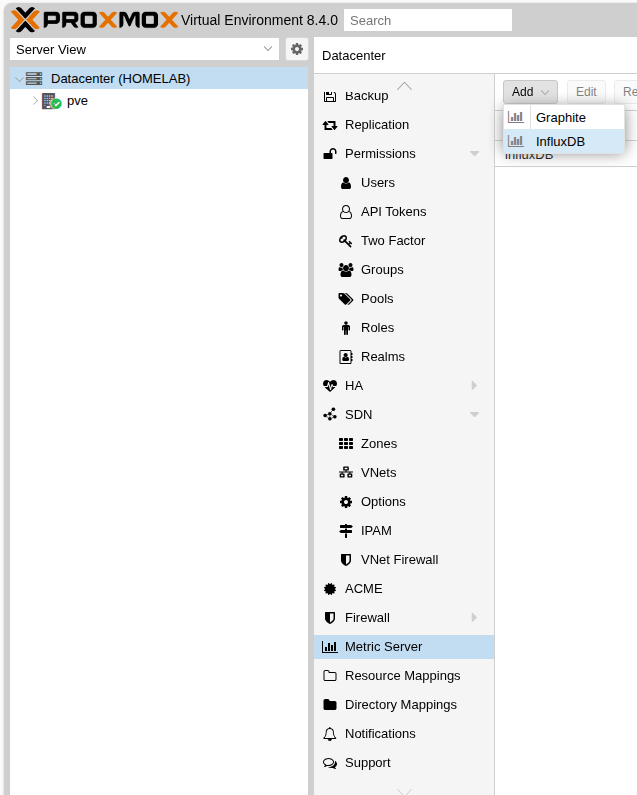Collapse the Permissions submenu arrow
Viewport: 637px width, 795px height.
(475, 154)
